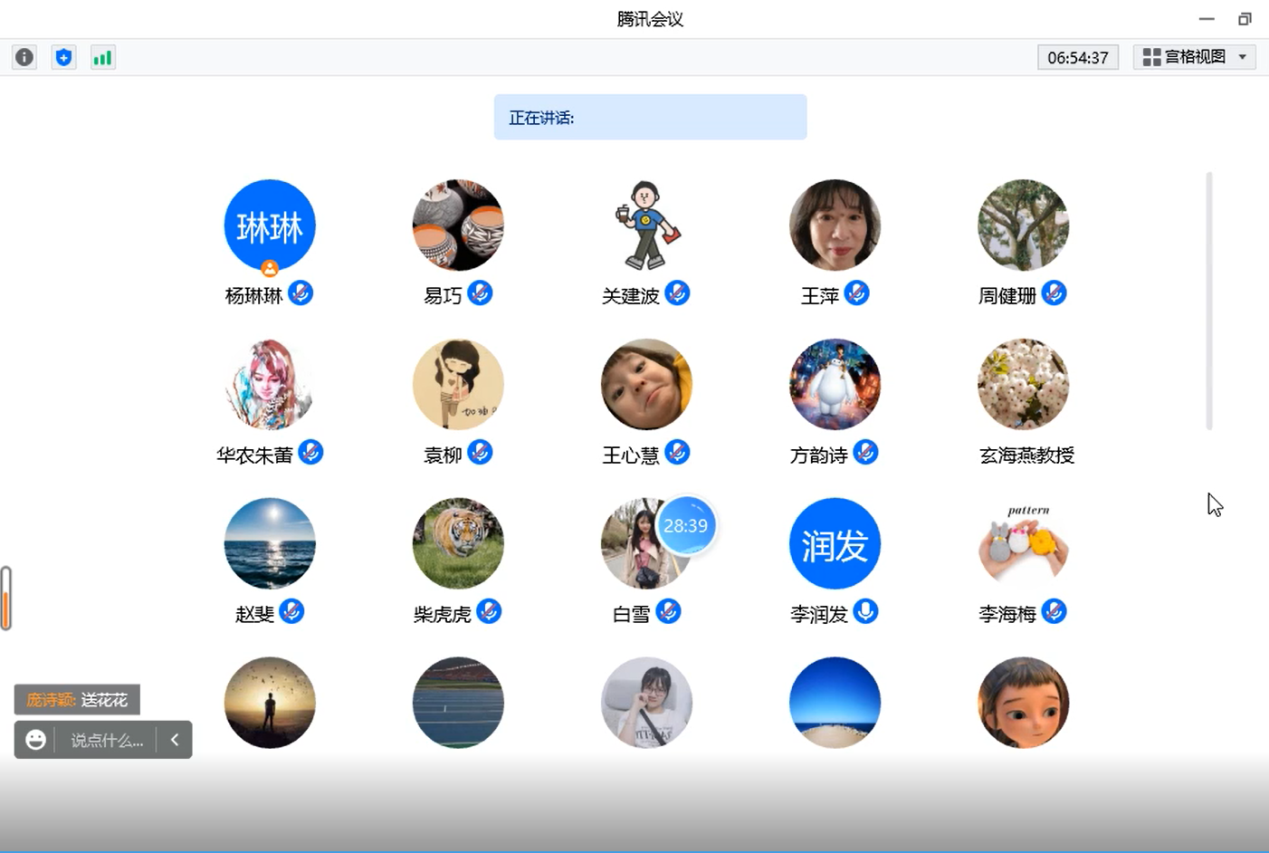Click the microphone icon beside 李润发
This screenshot has width=1269, height=853.
click(x=866, y=611)
